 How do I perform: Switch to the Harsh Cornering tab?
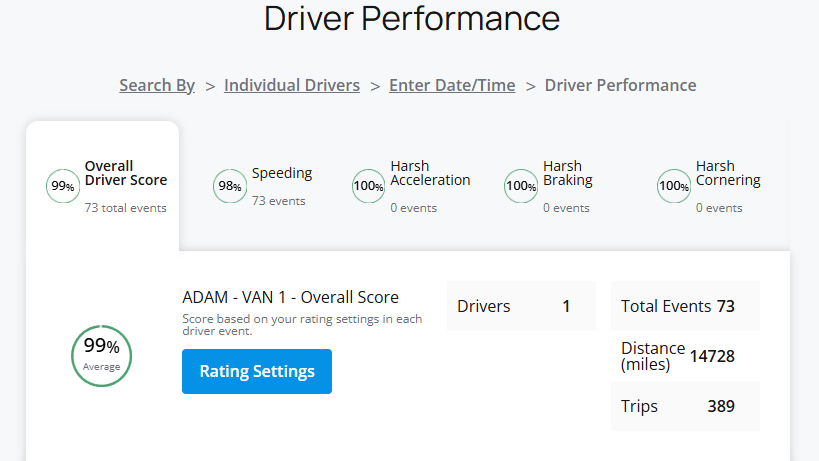[709, 186]
